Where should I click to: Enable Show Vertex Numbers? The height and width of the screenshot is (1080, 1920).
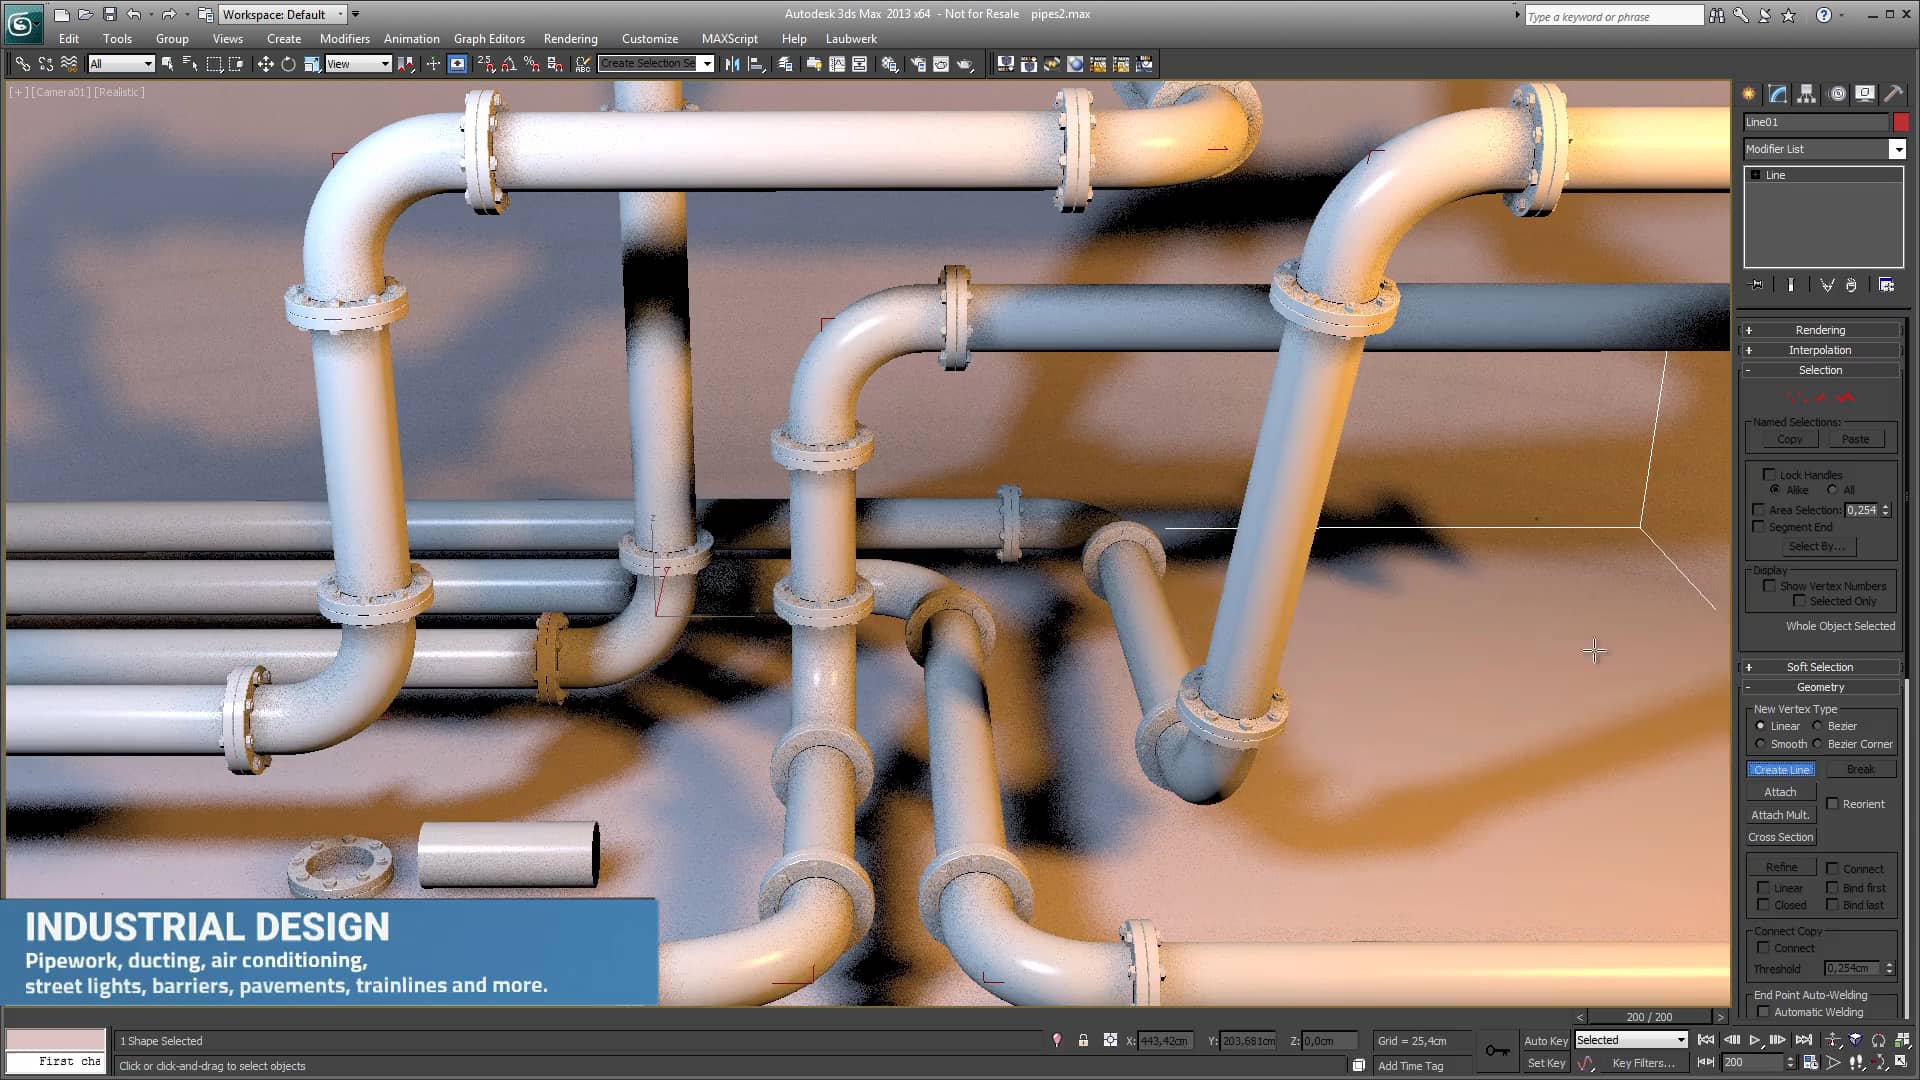tap(1770, 586)
